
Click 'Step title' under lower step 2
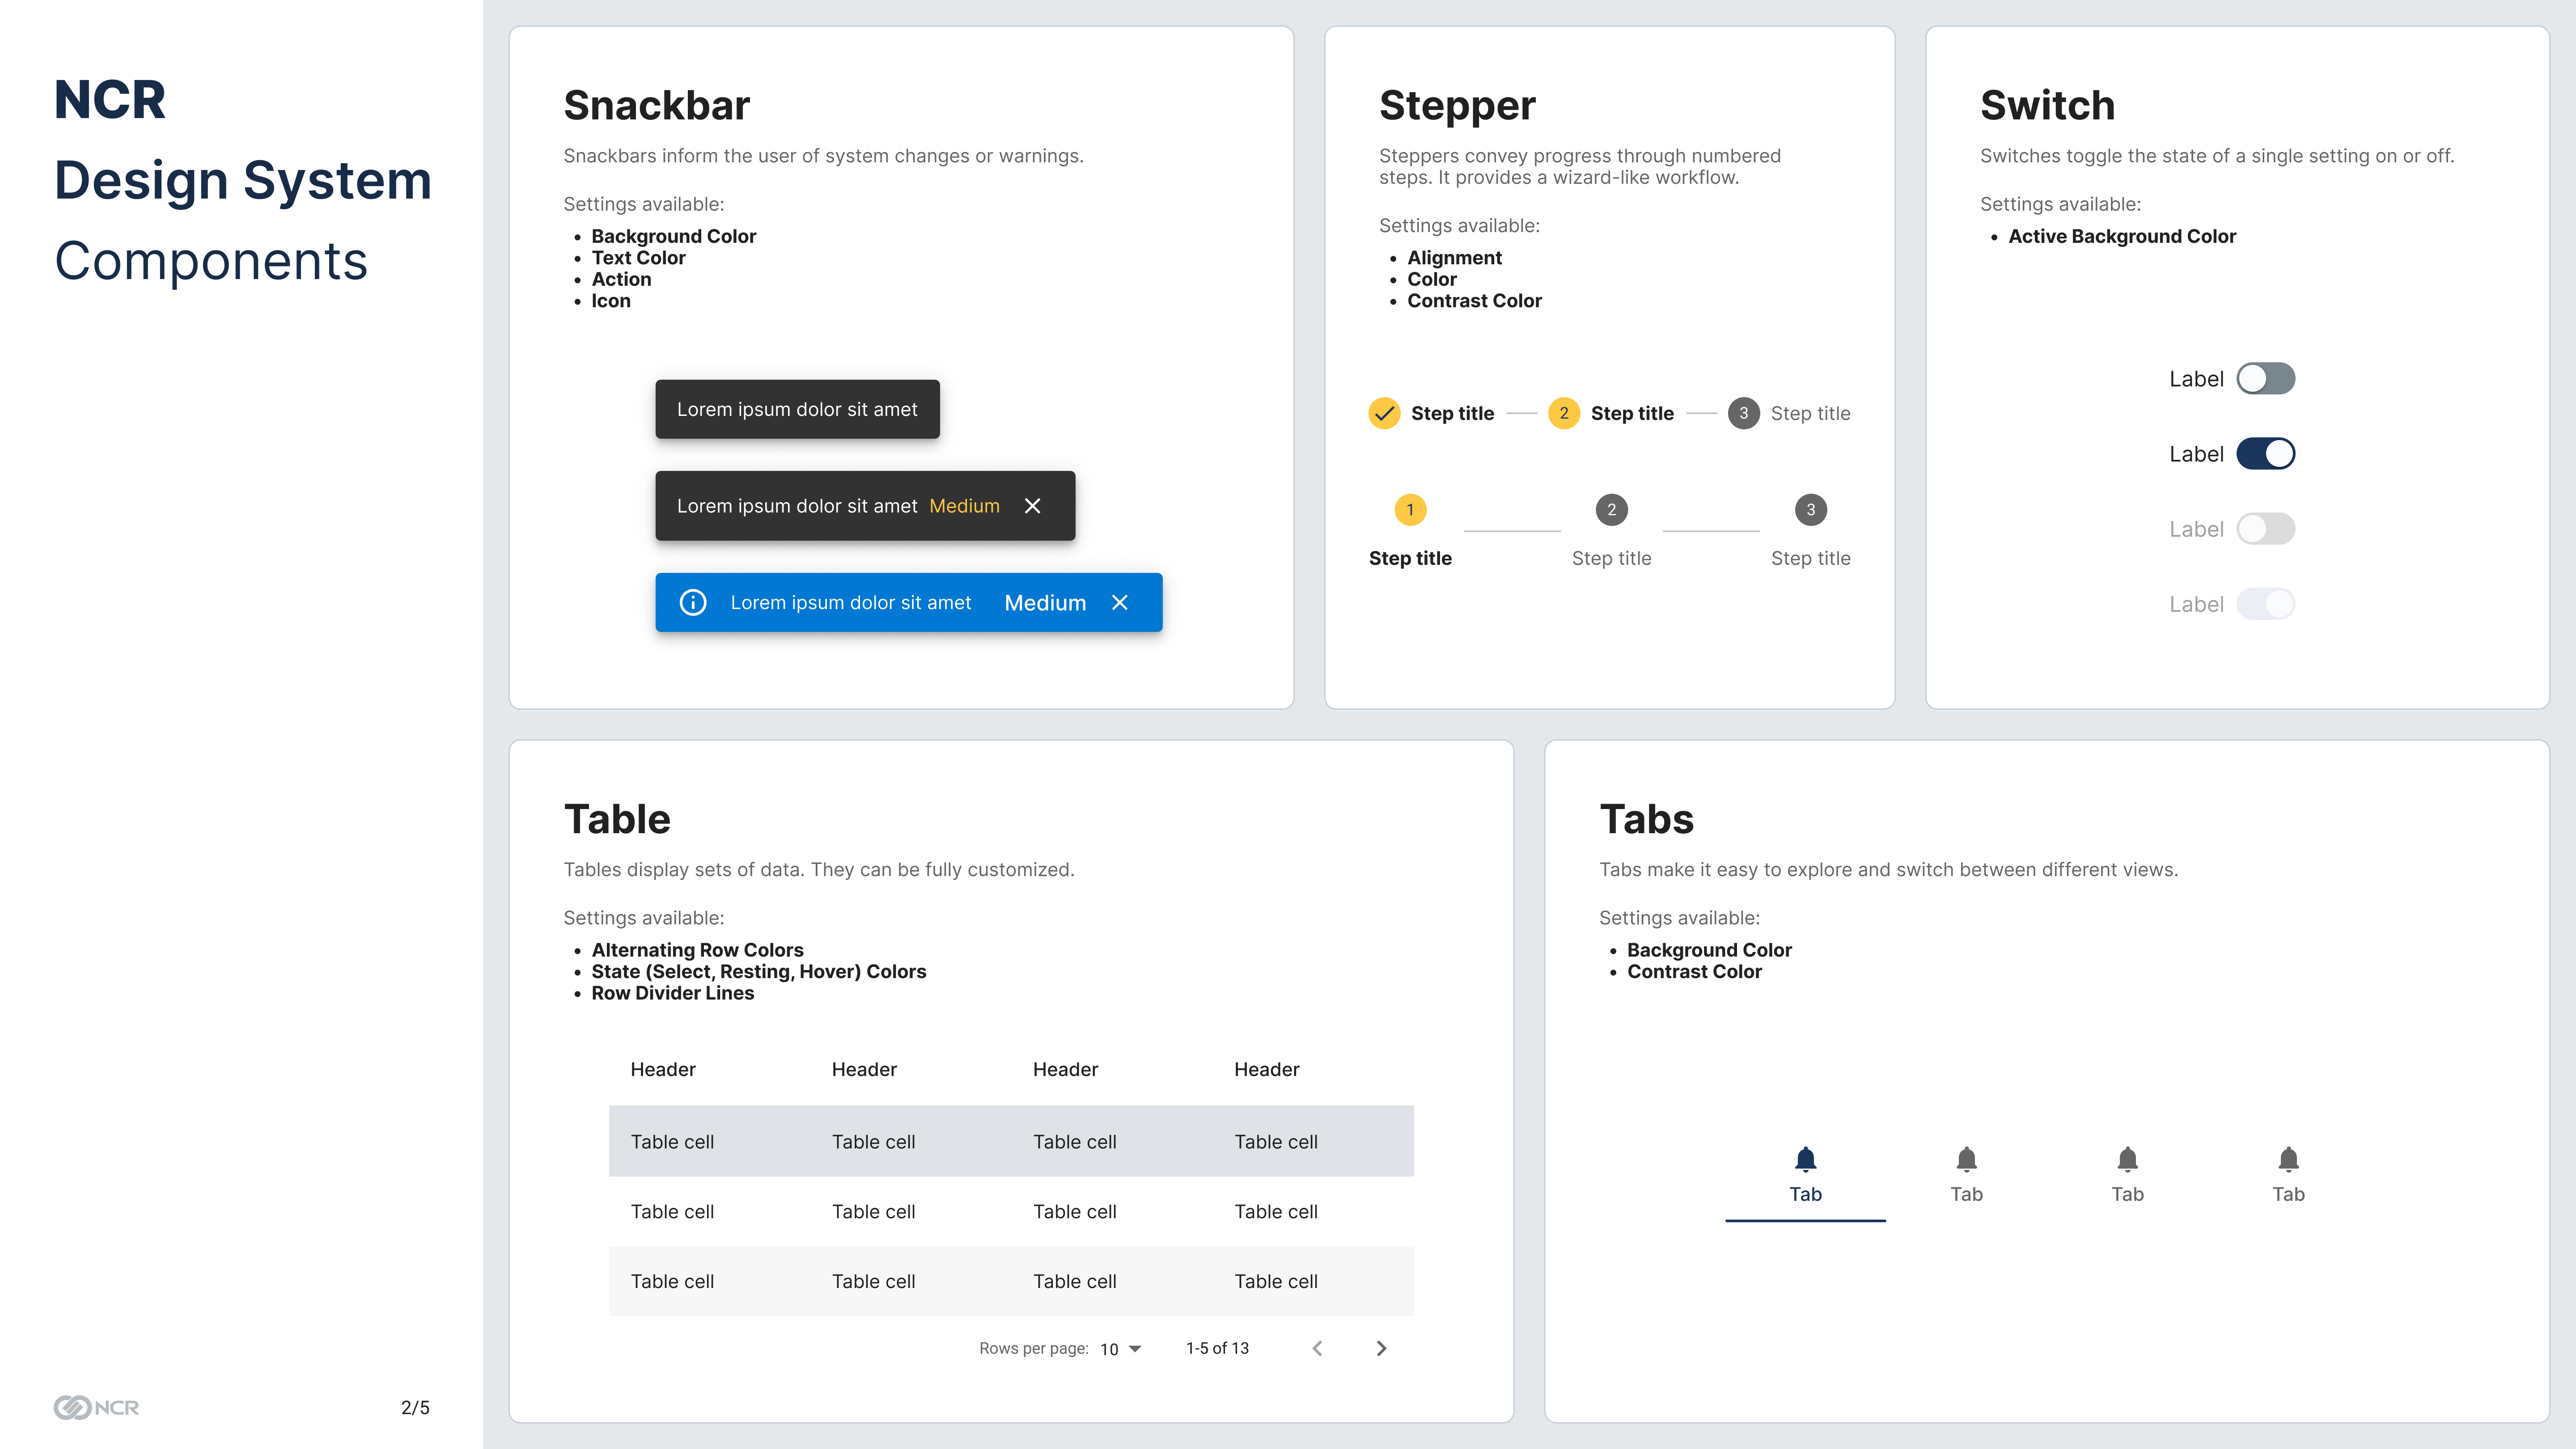[1611, 558]
